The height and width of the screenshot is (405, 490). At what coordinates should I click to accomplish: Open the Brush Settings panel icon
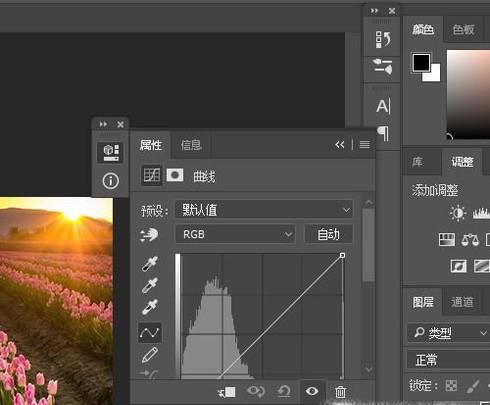click(383, 67)
